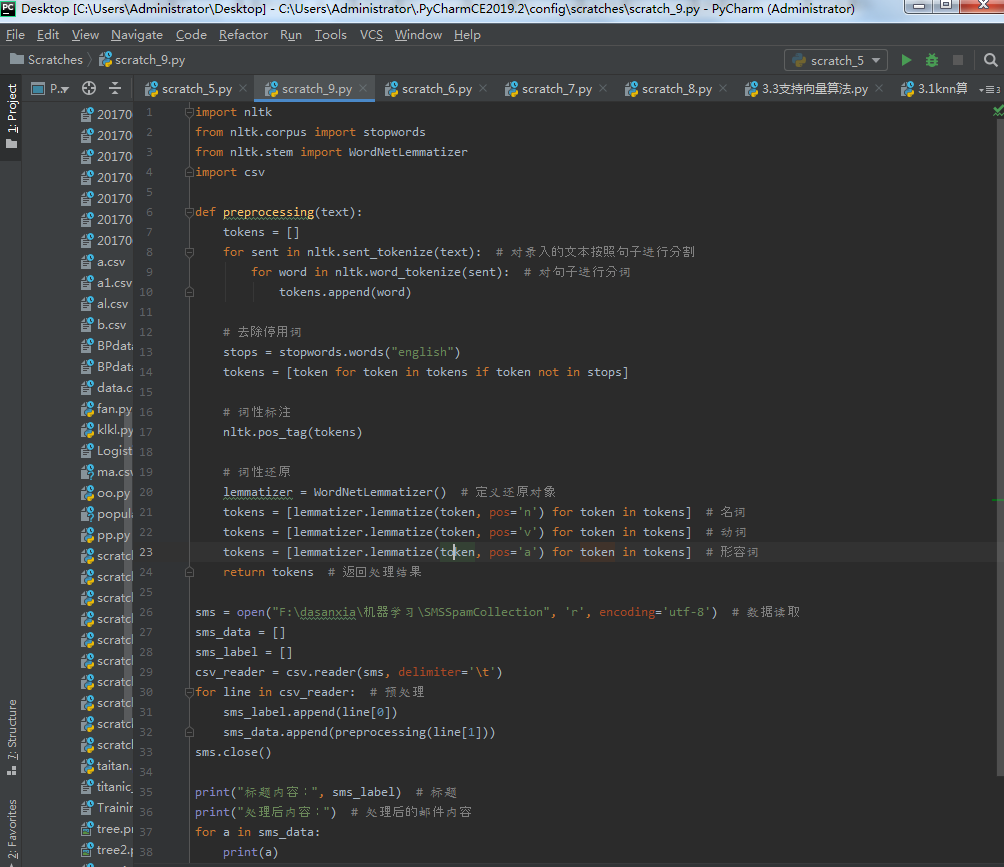
Task: Collapse for line in csv_reader loop
Action: pyautogui.click(x=189, y=692)
